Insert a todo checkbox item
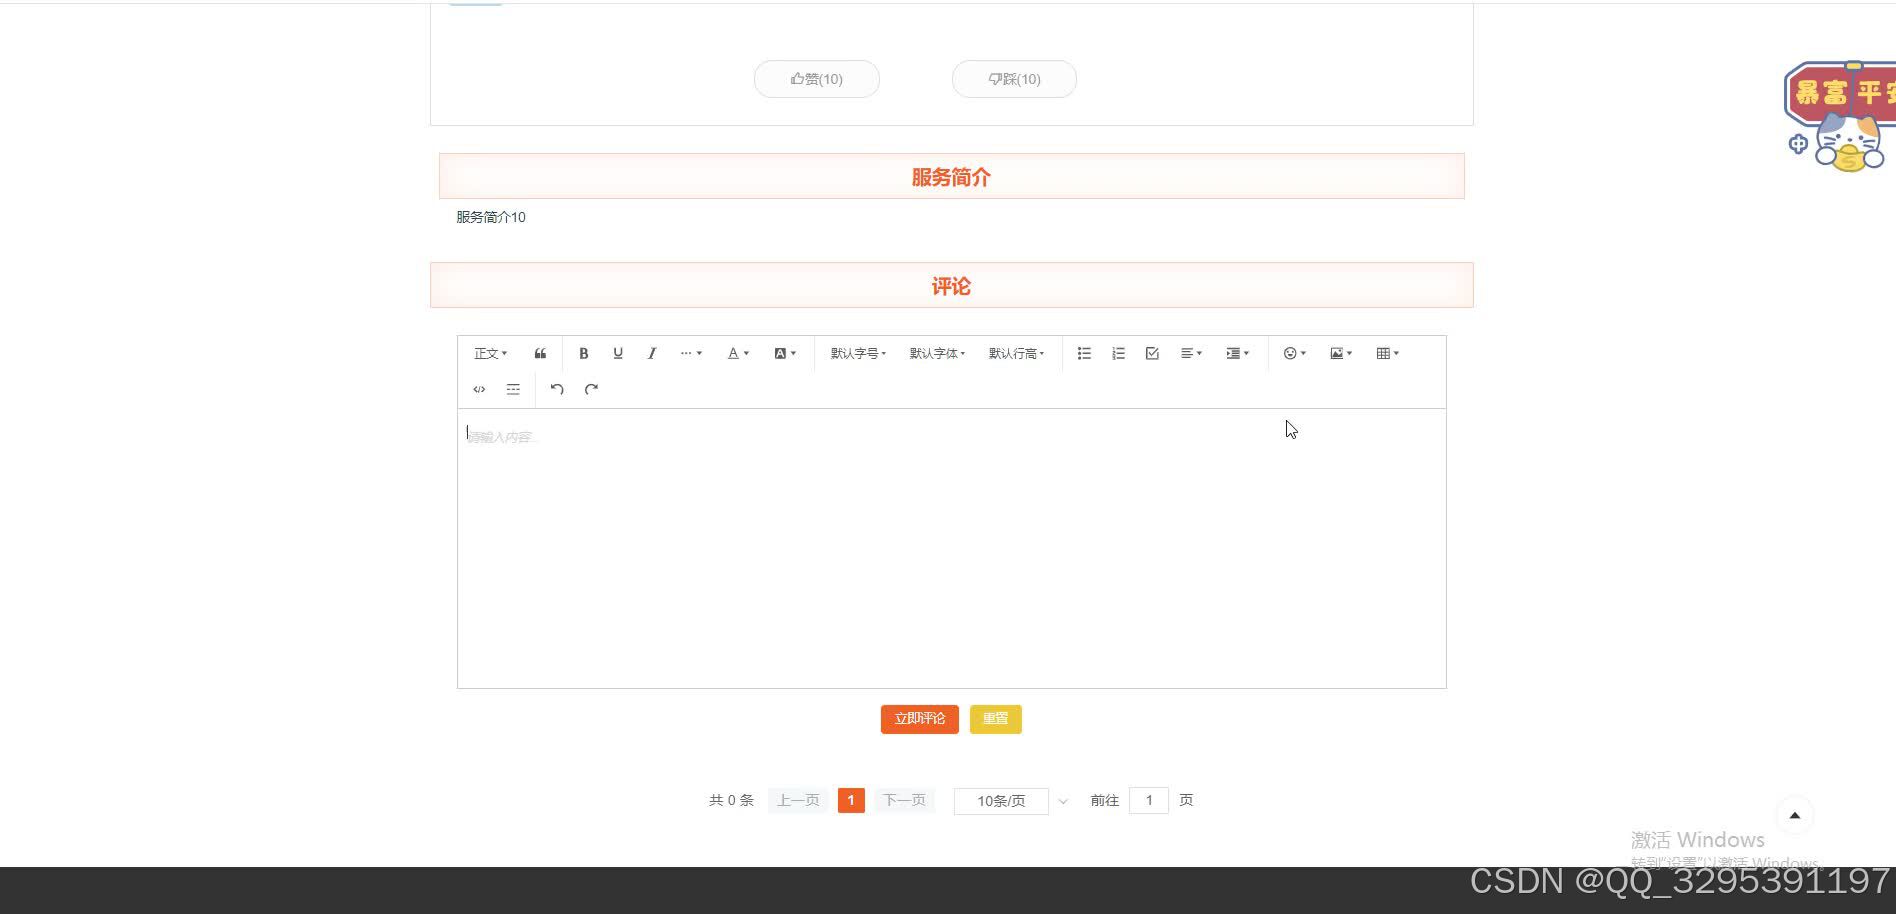 [x=1152, y=353]
